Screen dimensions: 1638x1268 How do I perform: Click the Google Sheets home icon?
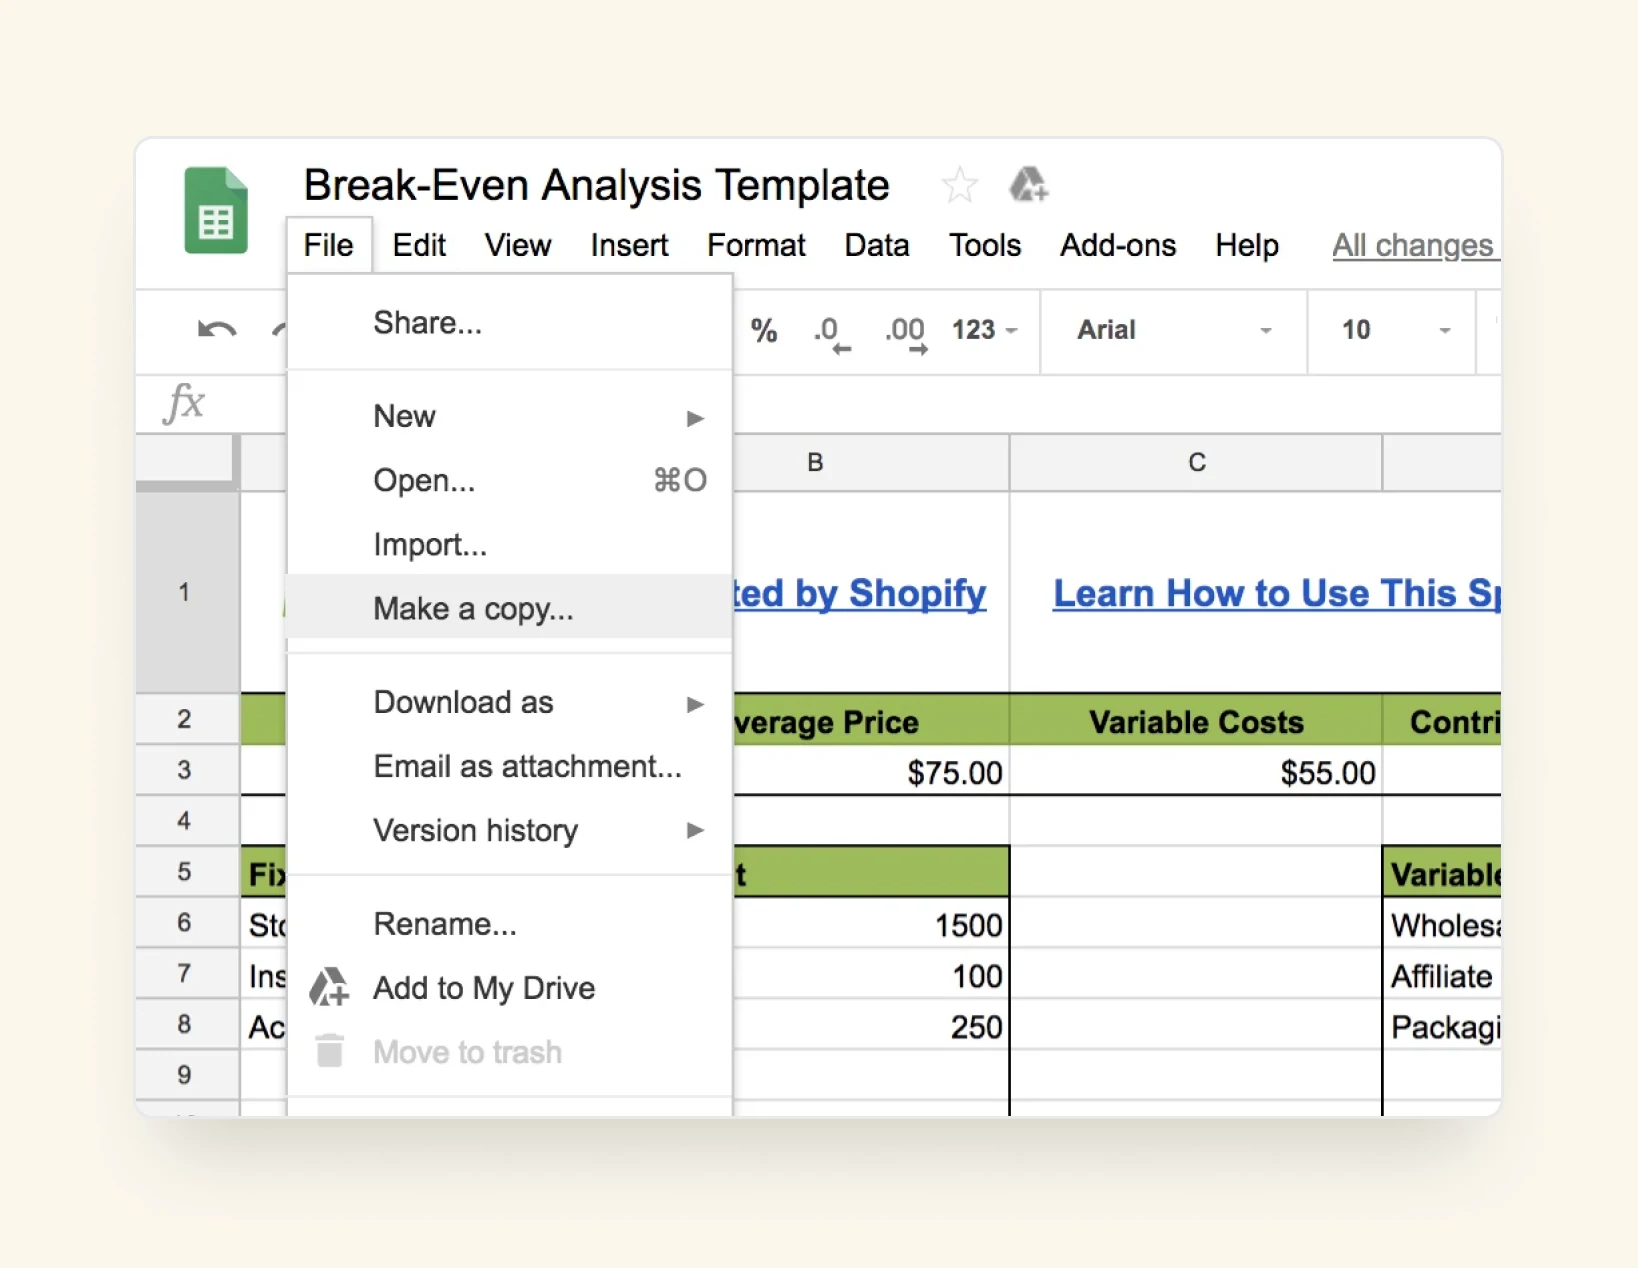click(215, 211)
